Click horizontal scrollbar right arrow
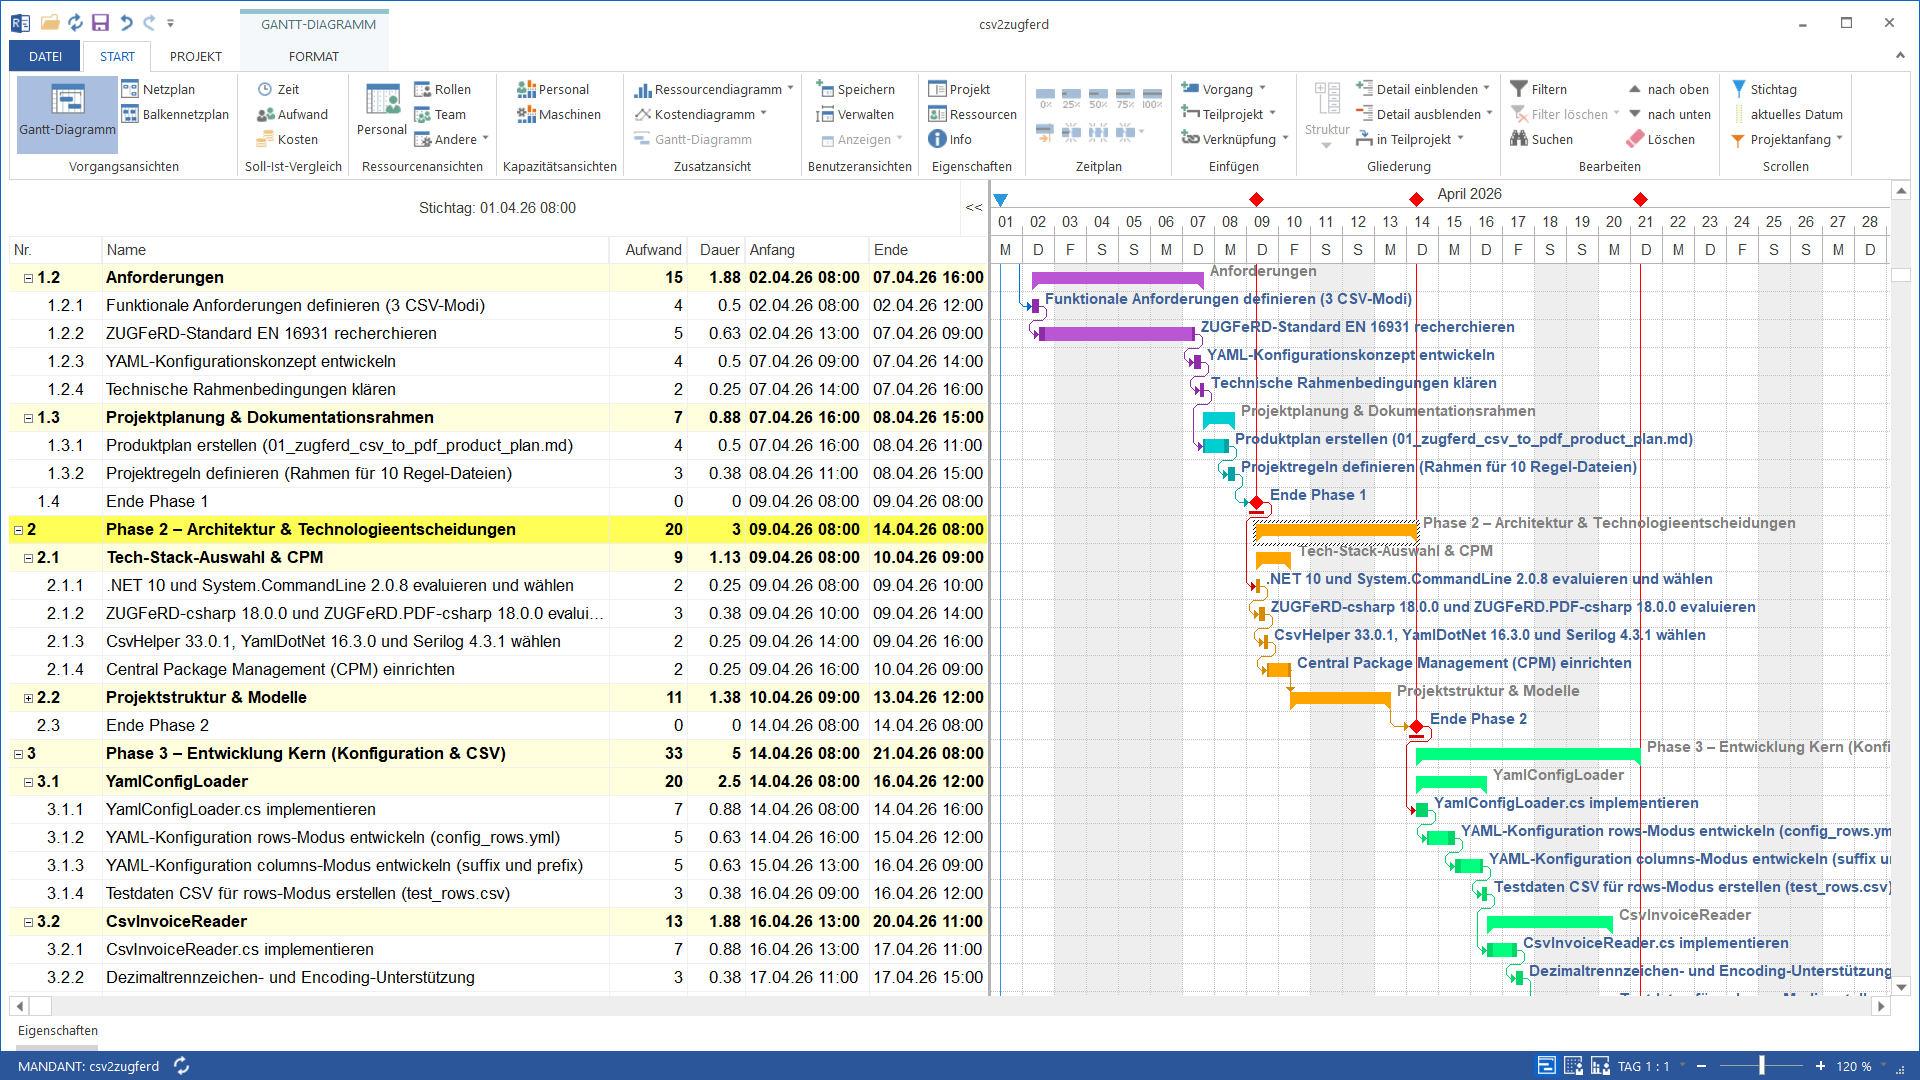This screenshot has width=1920, height=1080. click(1881, 1006)
